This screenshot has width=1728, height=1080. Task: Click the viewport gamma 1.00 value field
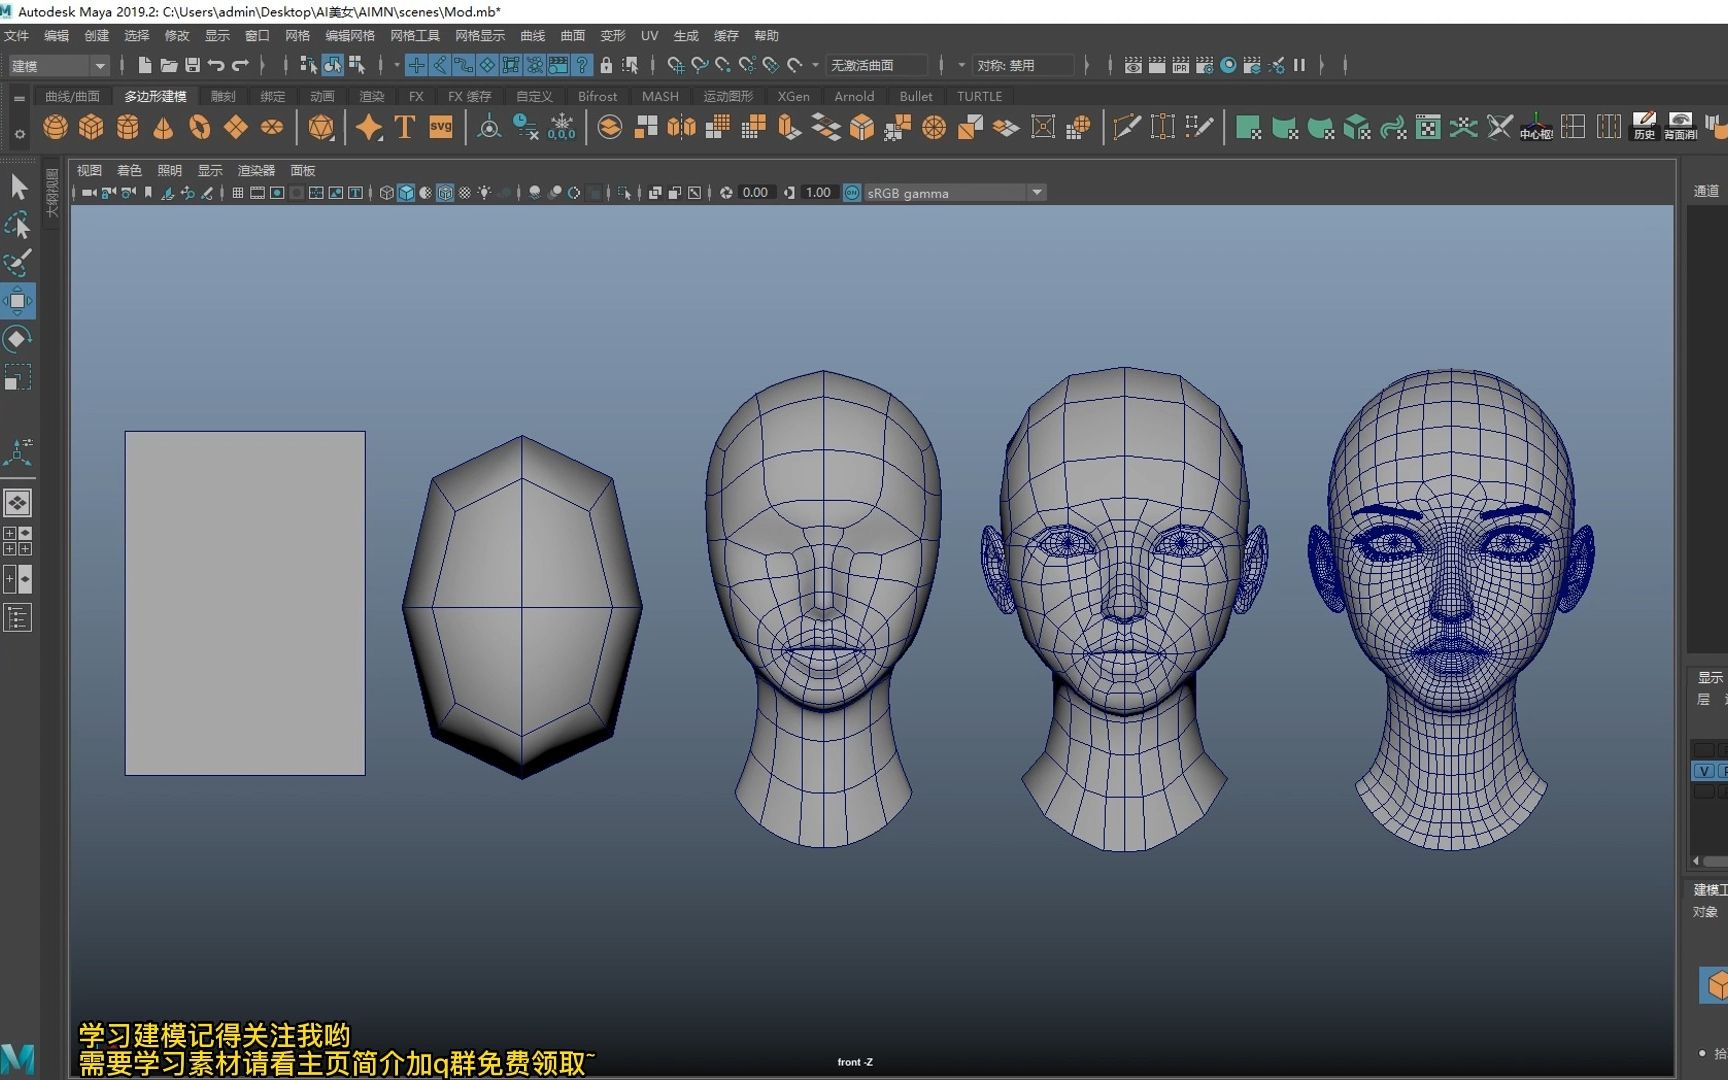(x=818, y=193)
